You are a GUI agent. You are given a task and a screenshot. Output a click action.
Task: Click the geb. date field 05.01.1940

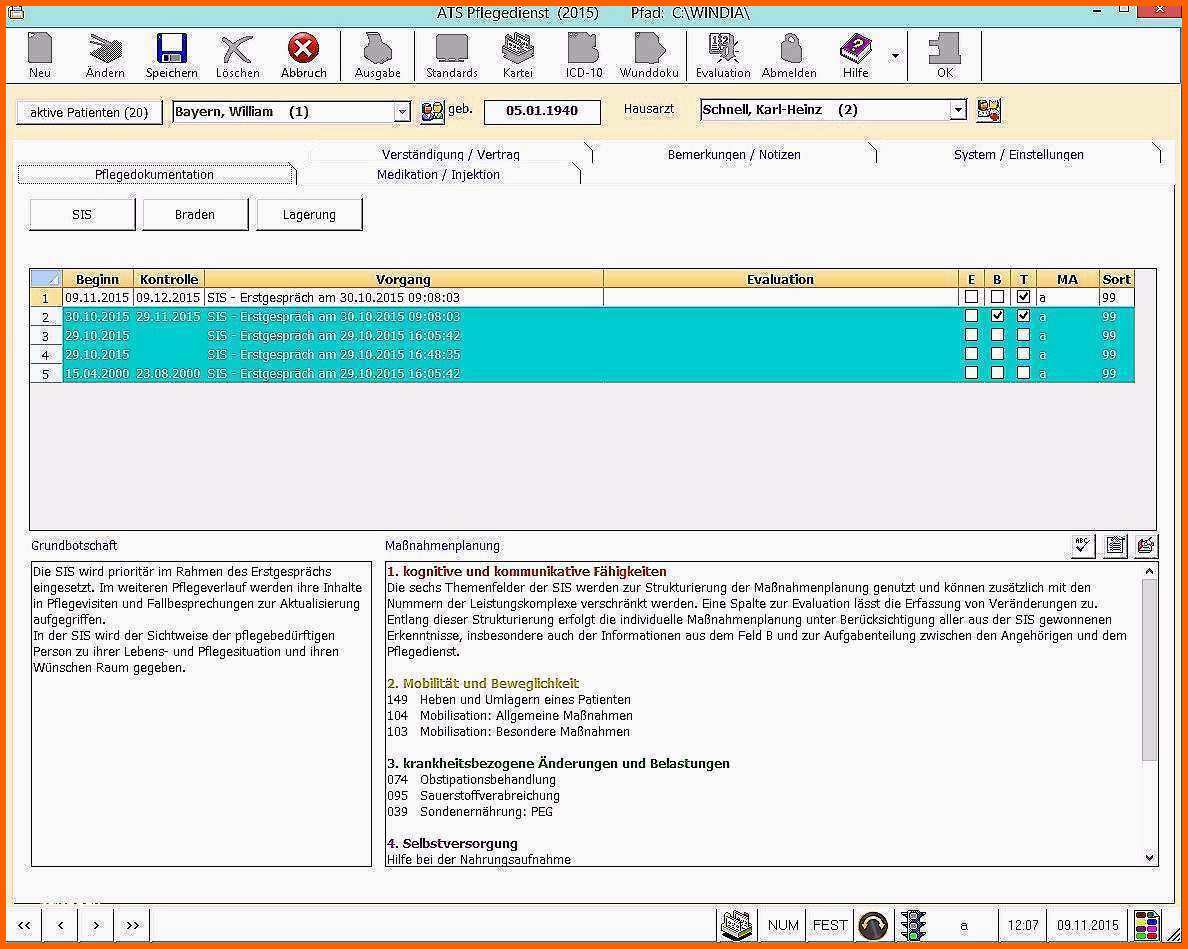click(x=542, y=111)
